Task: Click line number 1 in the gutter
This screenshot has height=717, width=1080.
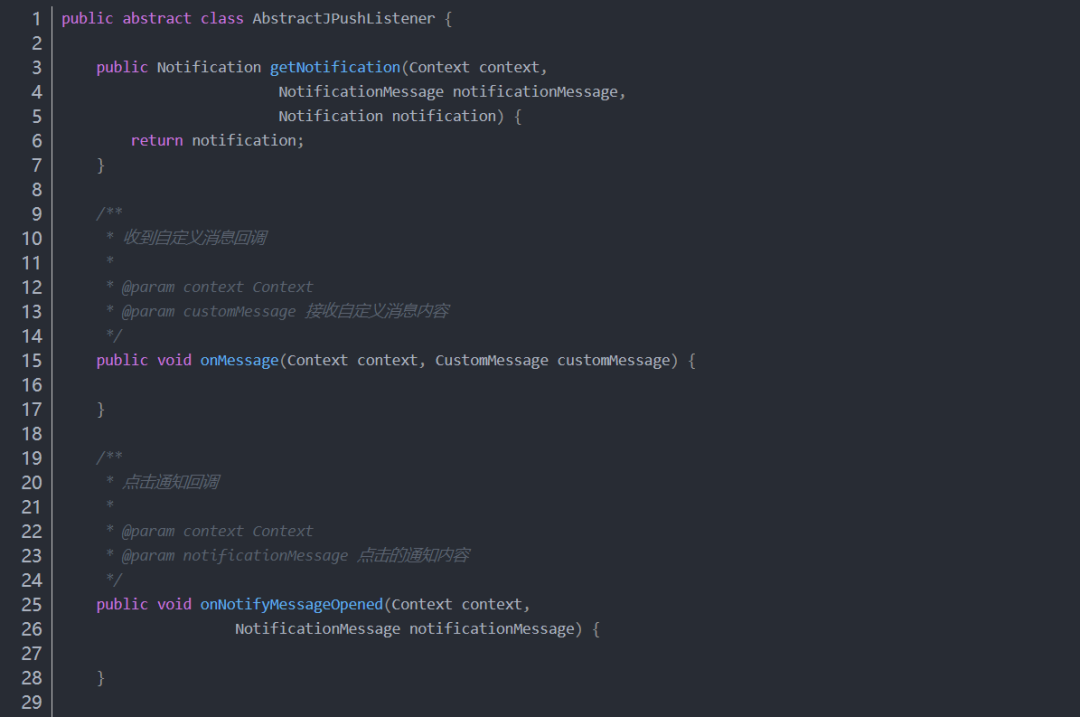Action: (x=37, y=19)
